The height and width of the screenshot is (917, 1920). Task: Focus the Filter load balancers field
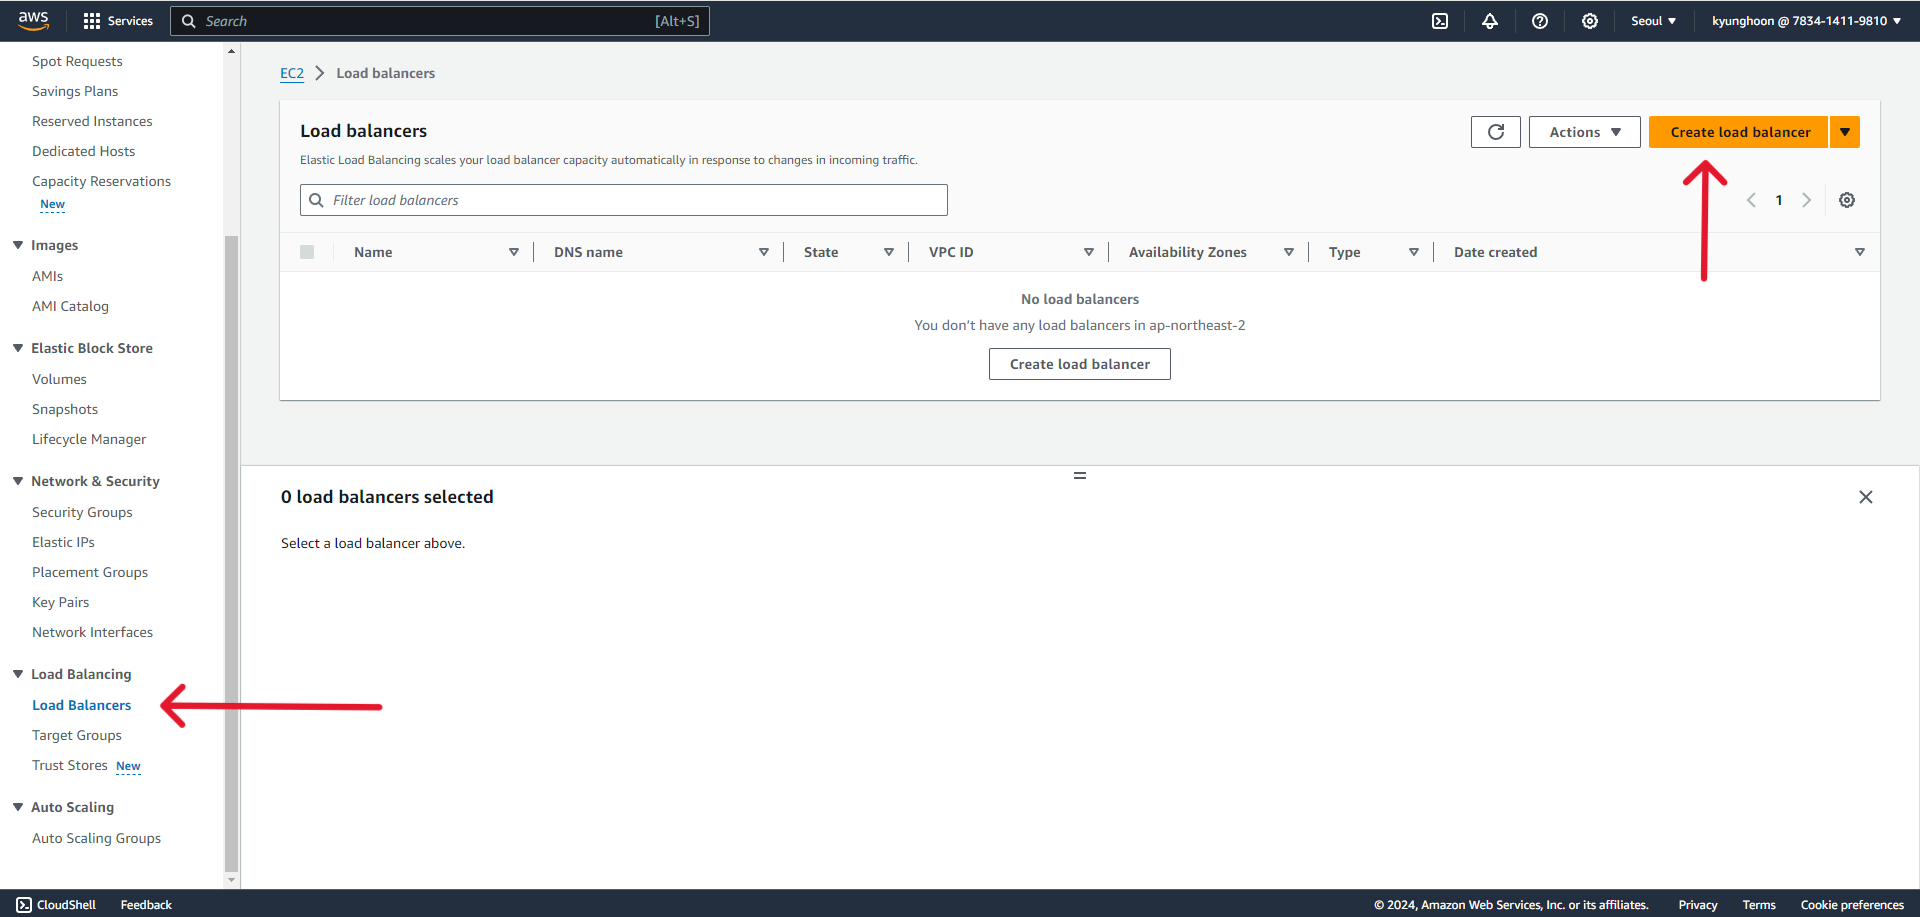click(x=624, y=200)
